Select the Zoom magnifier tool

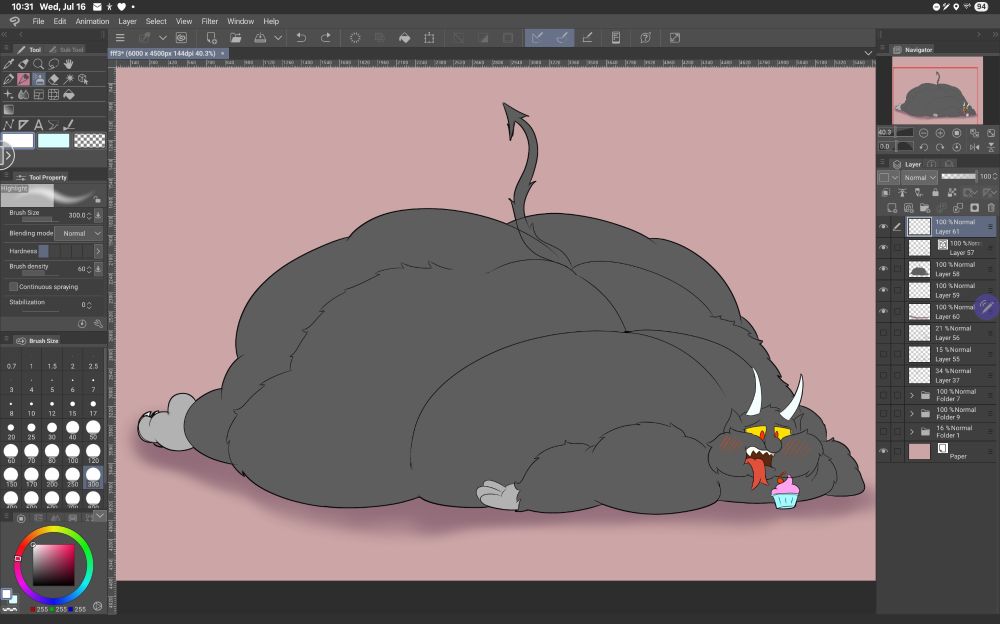click(38, 64)
